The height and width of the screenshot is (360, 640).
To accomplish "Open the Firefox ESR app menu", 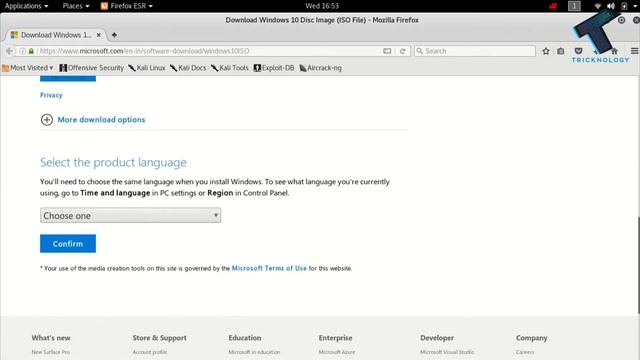I will [x=127, y=6].
